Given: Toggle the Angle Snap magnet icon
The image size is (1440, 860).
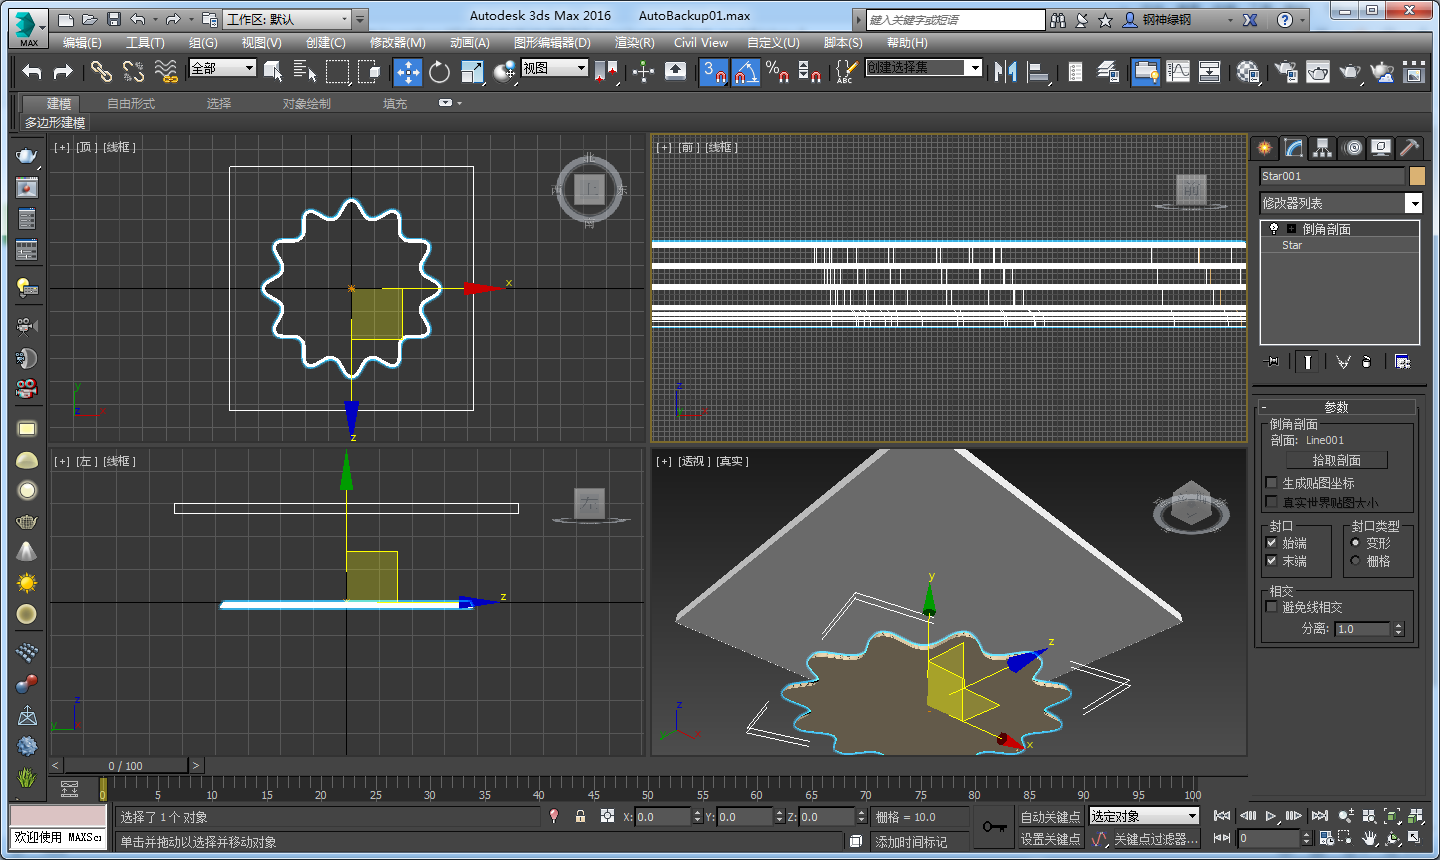Looking at the screenshot, I should pos(746,72).
